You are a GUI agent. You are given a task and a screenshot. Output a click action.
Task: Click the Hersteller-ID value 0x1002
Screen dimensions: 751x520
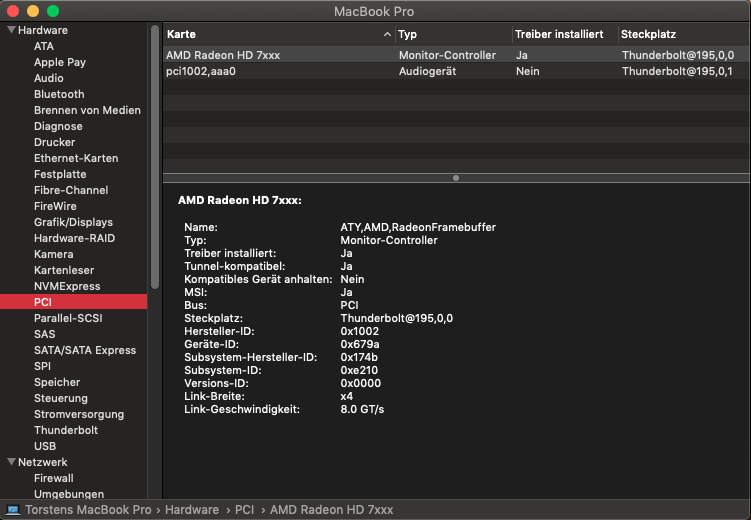[x=360, y=331]
